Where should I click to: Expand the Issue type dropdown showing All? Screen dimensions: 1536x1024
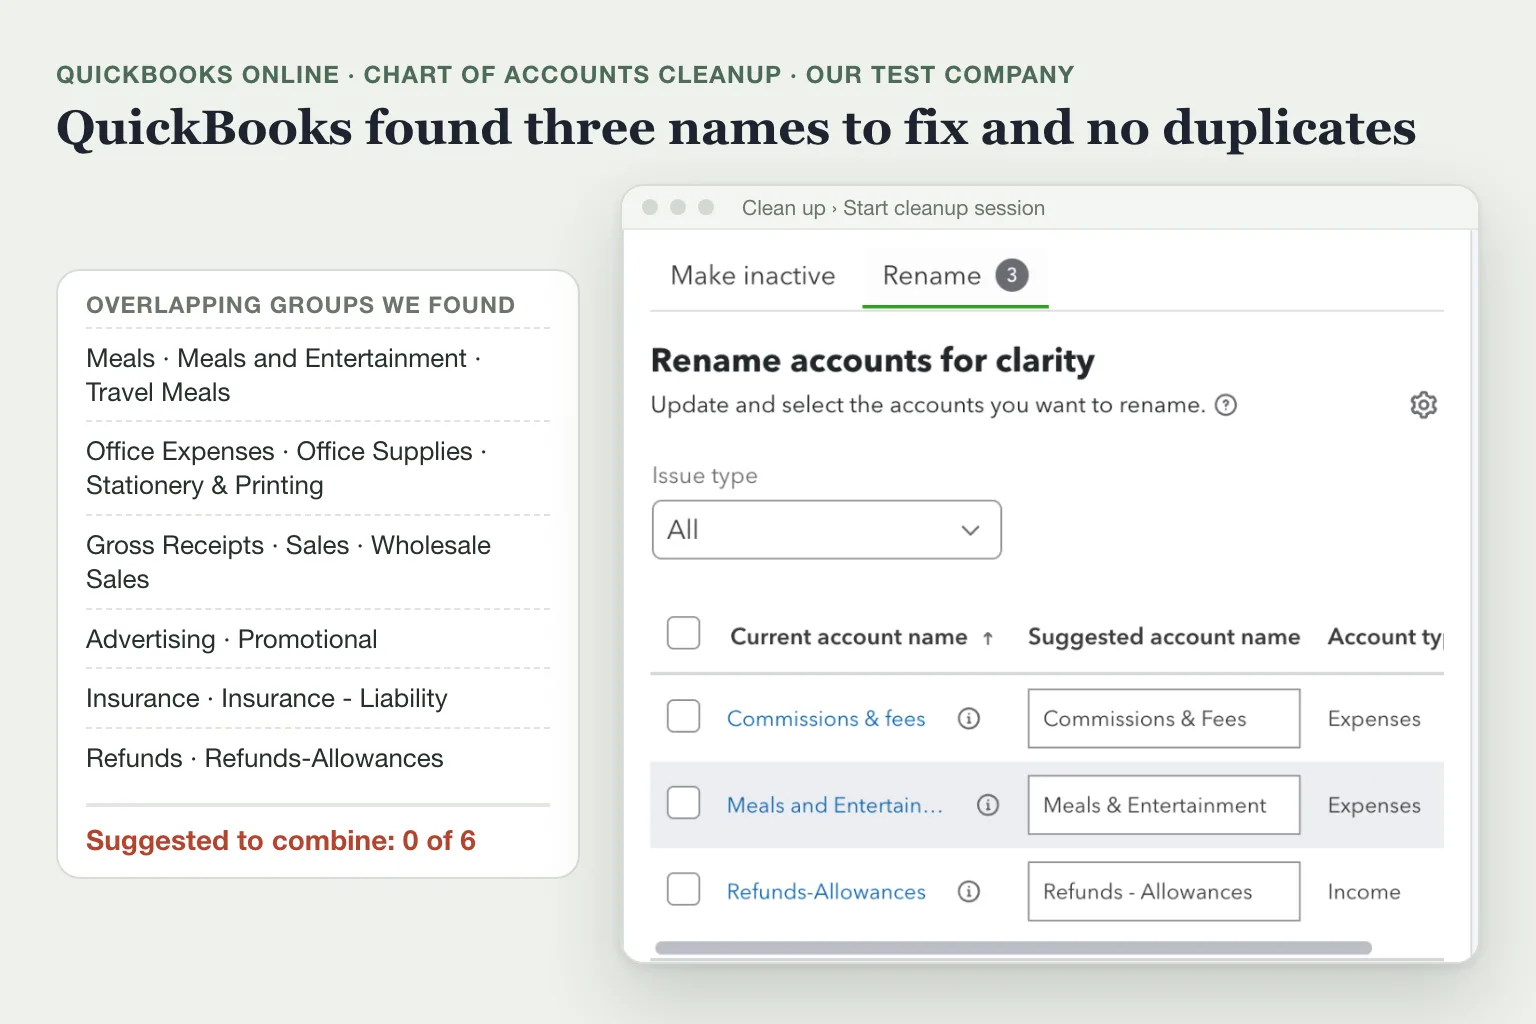[826, 529]
